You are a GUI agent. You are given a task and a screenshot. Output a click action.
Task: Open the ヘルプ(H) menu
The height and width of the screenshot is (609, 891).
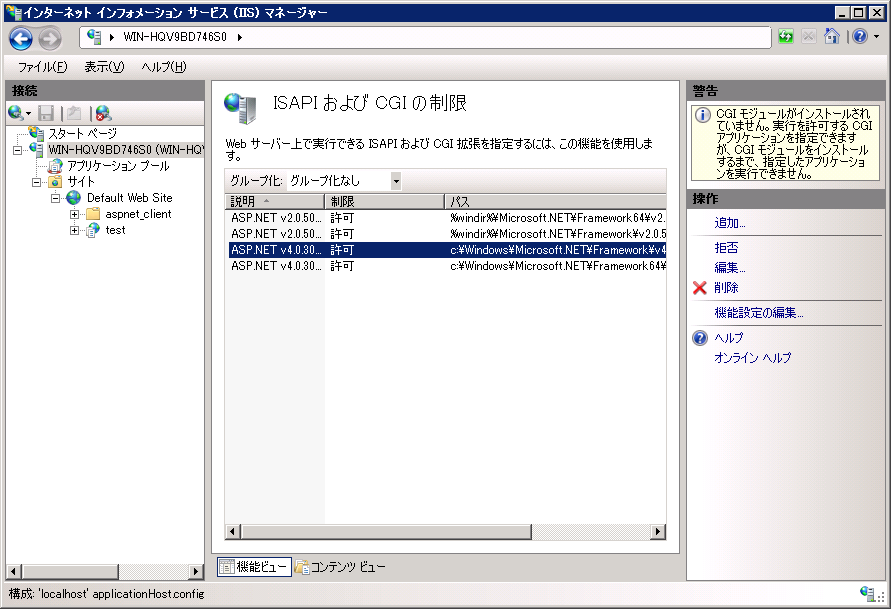tap(164, 67)
